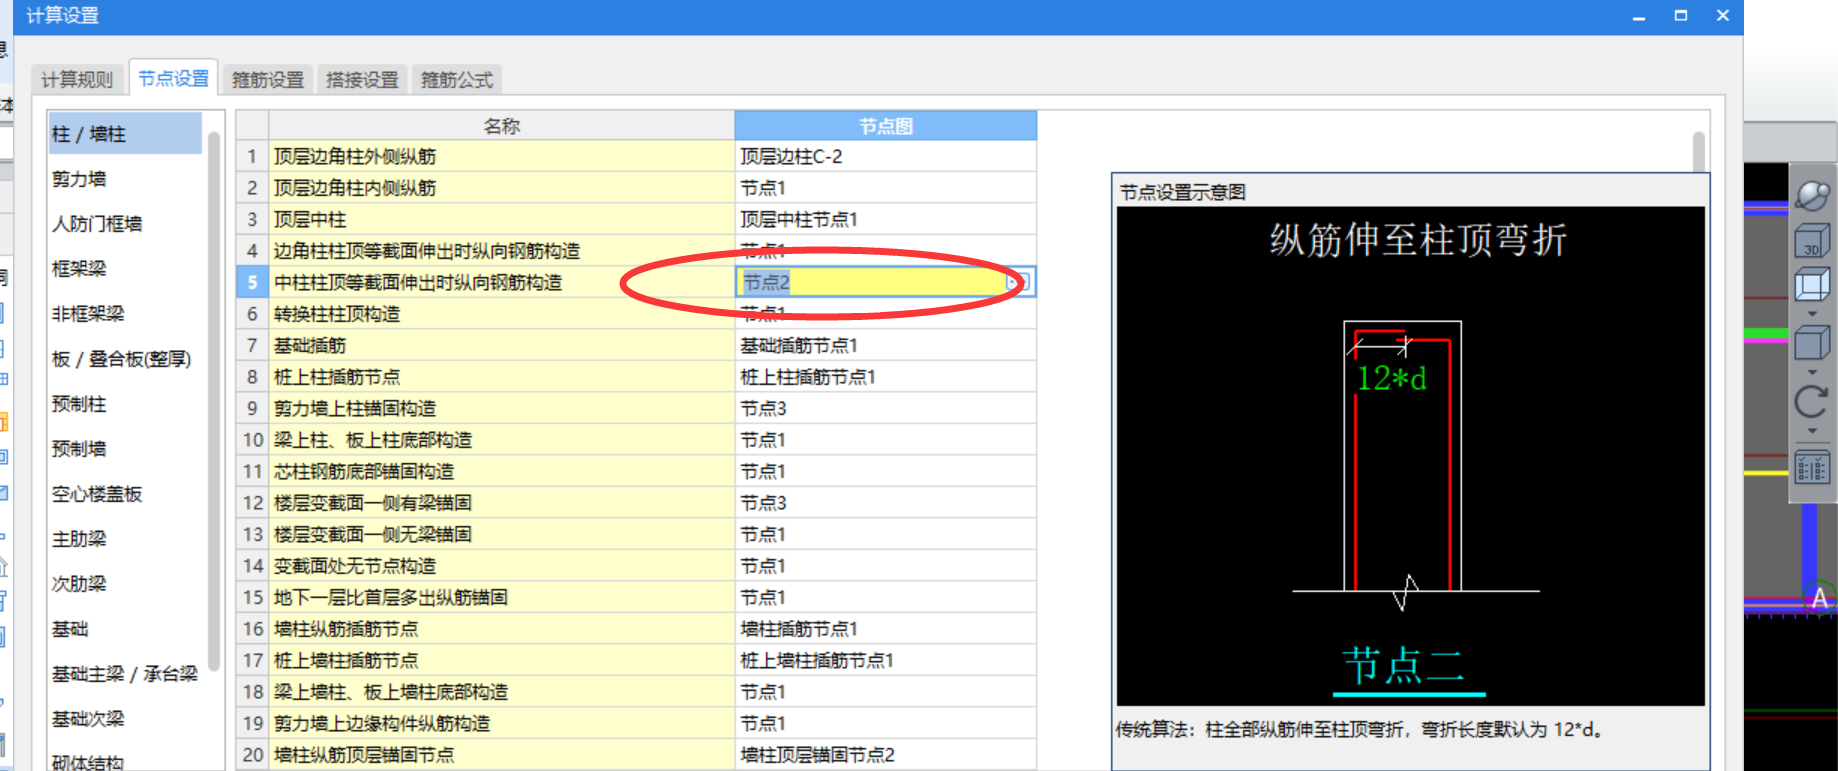Screen dimensions: 1838x771
Task: Select 板 / 叠合板(整厚) category
Action: pos(125,359)
